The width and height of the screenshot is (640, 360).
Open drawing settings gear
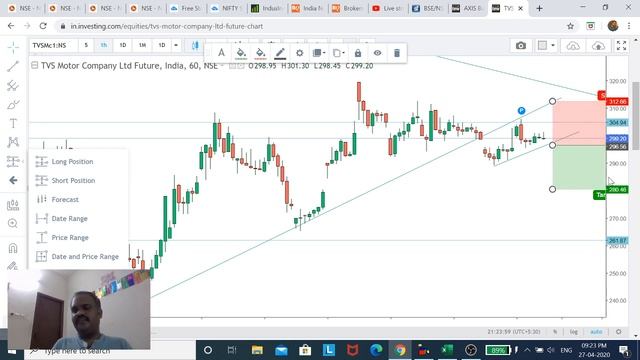[300, 53]
